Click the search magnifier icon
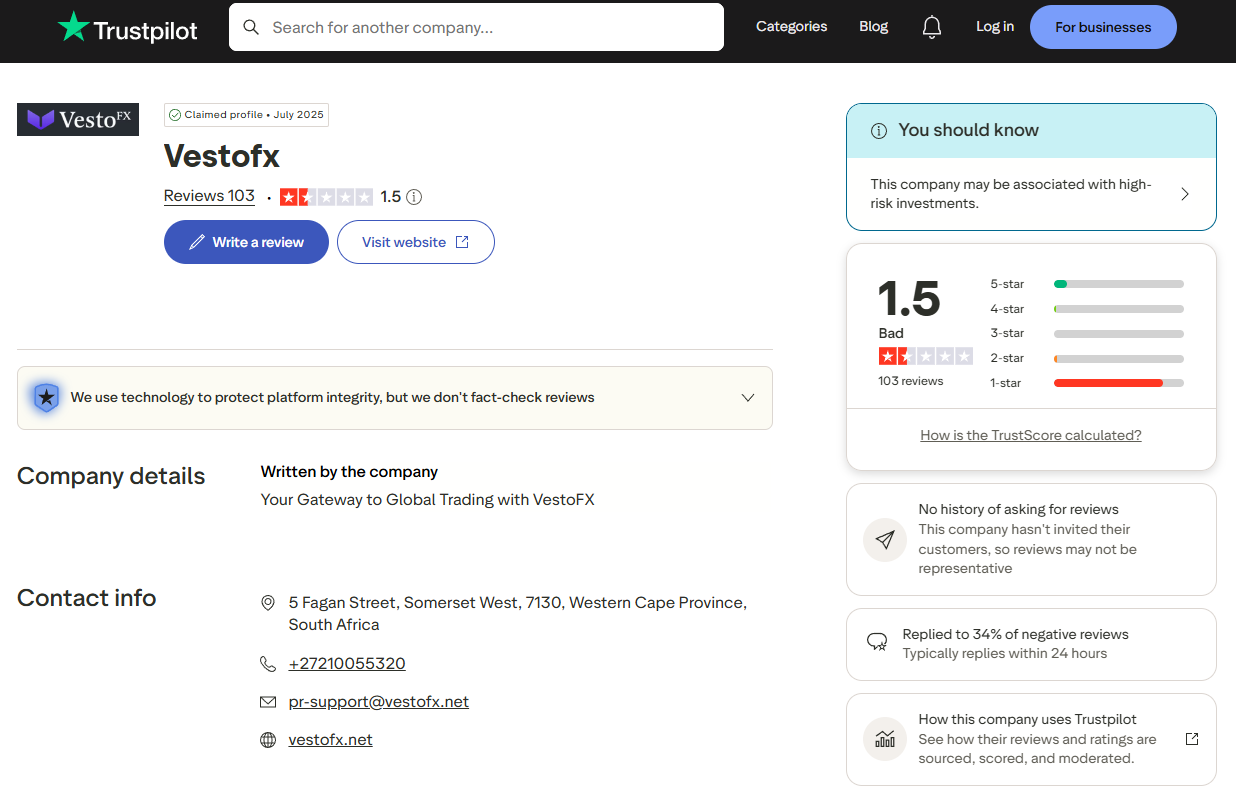1236x800 pixels. [x=251, y=27]
